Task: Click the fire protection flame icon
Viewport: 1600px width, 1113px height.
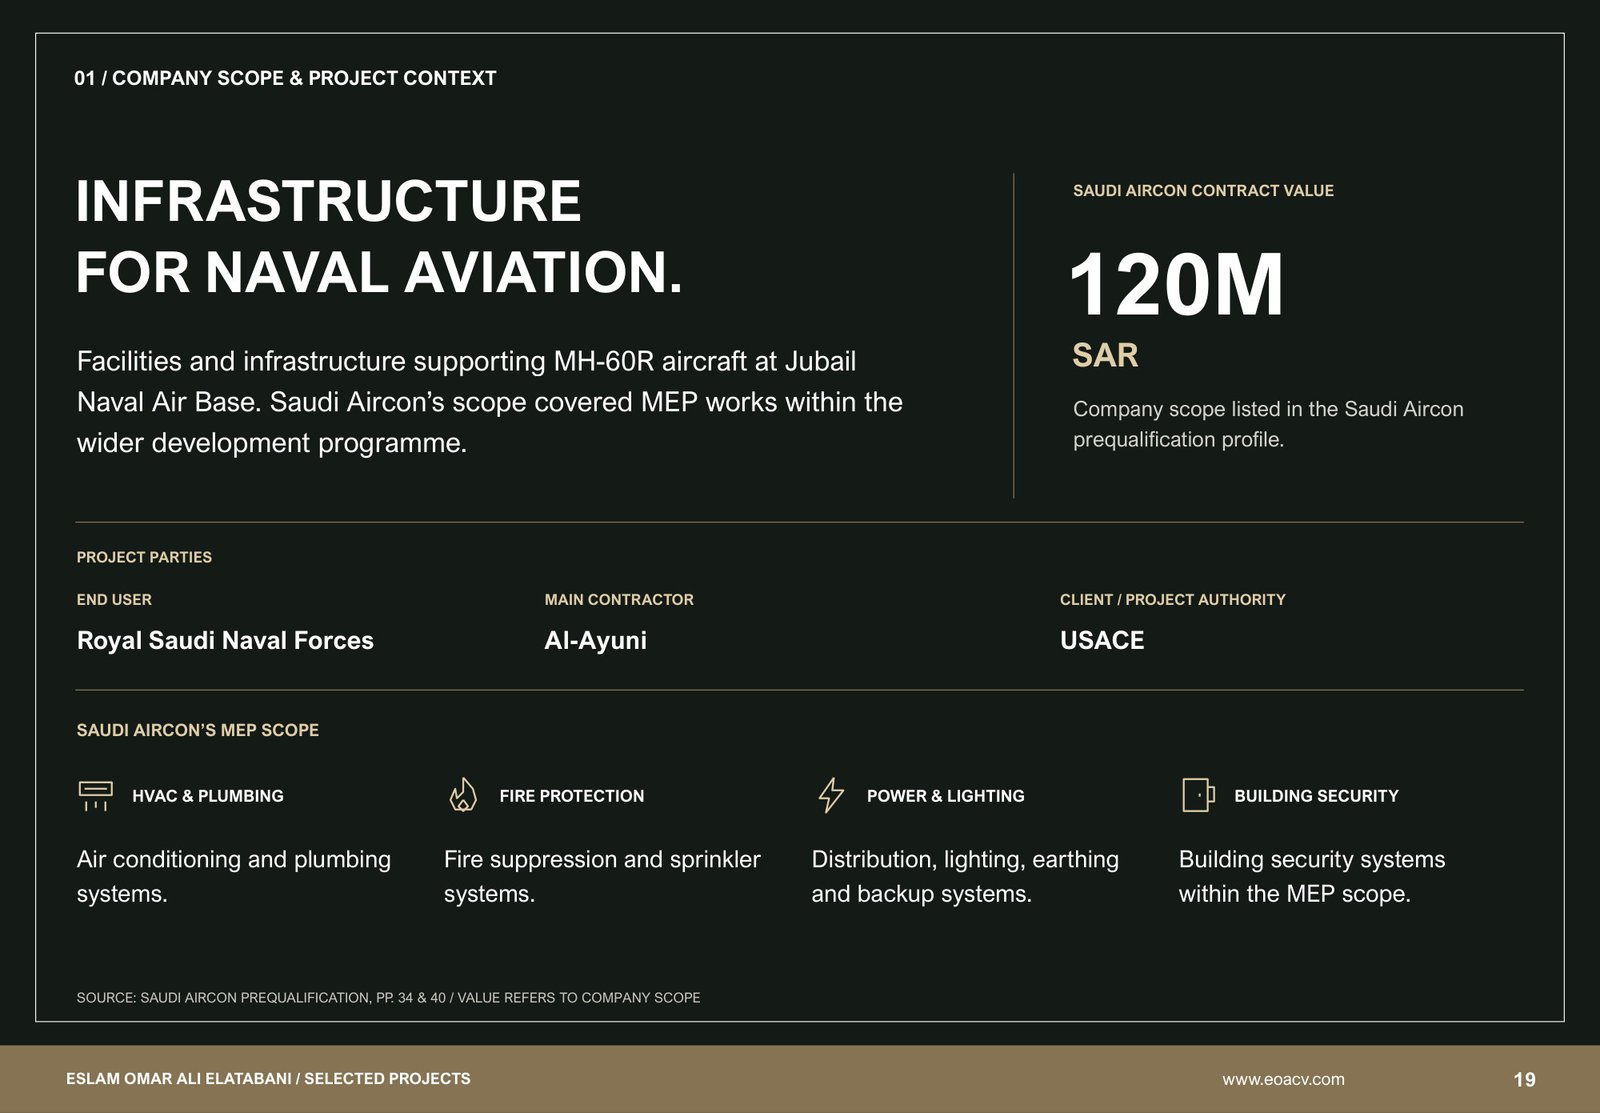Action: 463,795
